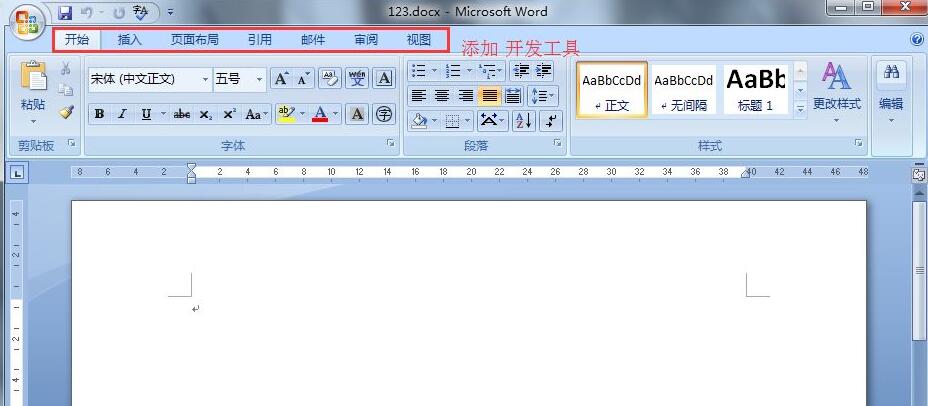Open underline style dropdown arrow
928x406 pixels.
click(163, 114)
